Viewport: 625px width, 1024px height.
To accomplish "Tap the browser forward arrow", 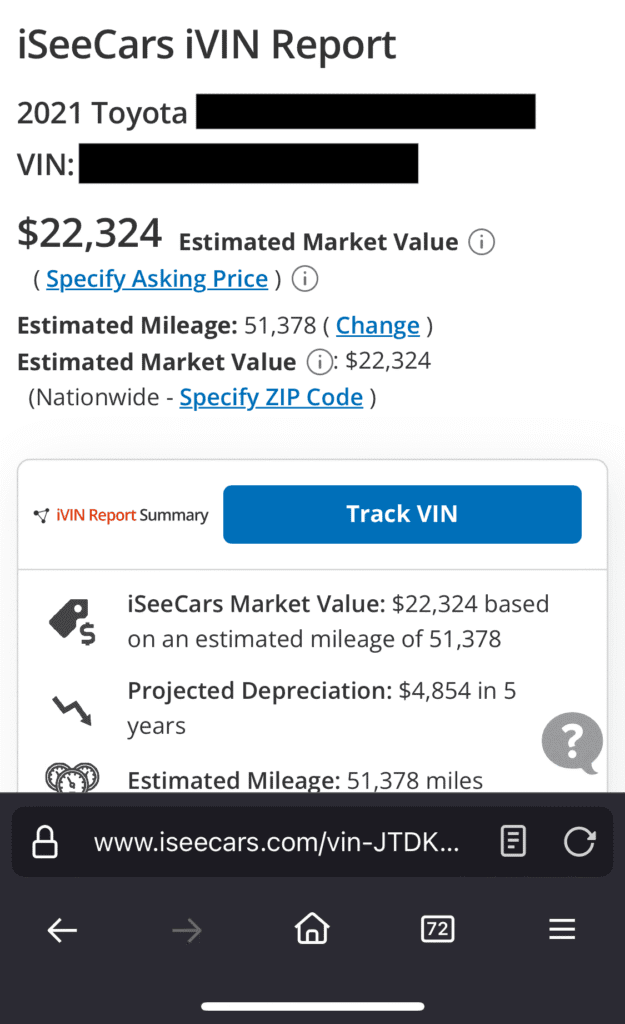I will coord(187,930).
